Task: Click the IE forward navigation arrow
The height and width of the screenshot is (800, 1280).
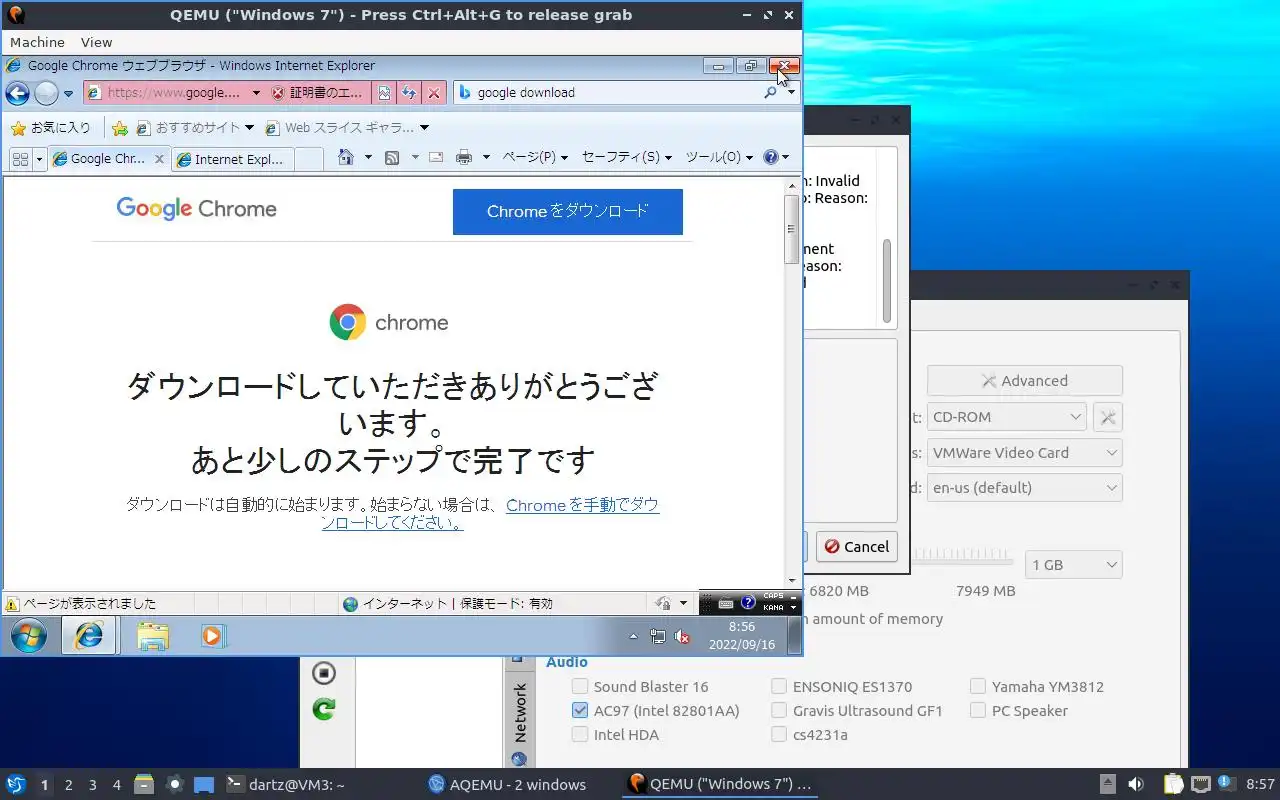Action: [x=46, y=93]
